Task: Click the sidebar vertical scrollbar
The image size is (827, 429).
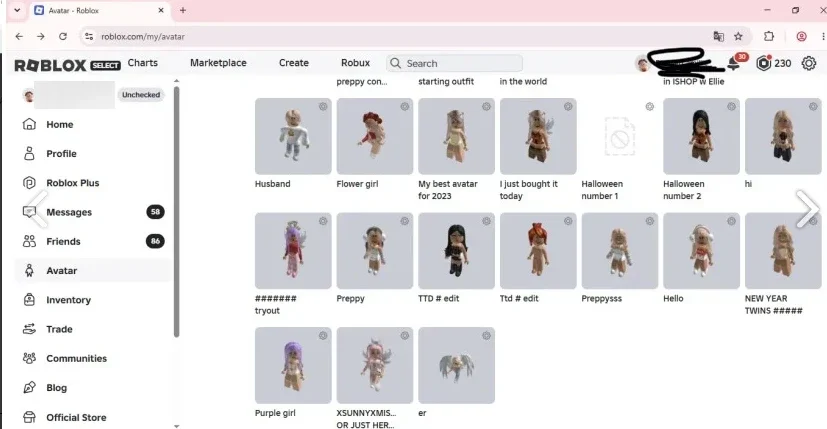Action: (176, 211)
